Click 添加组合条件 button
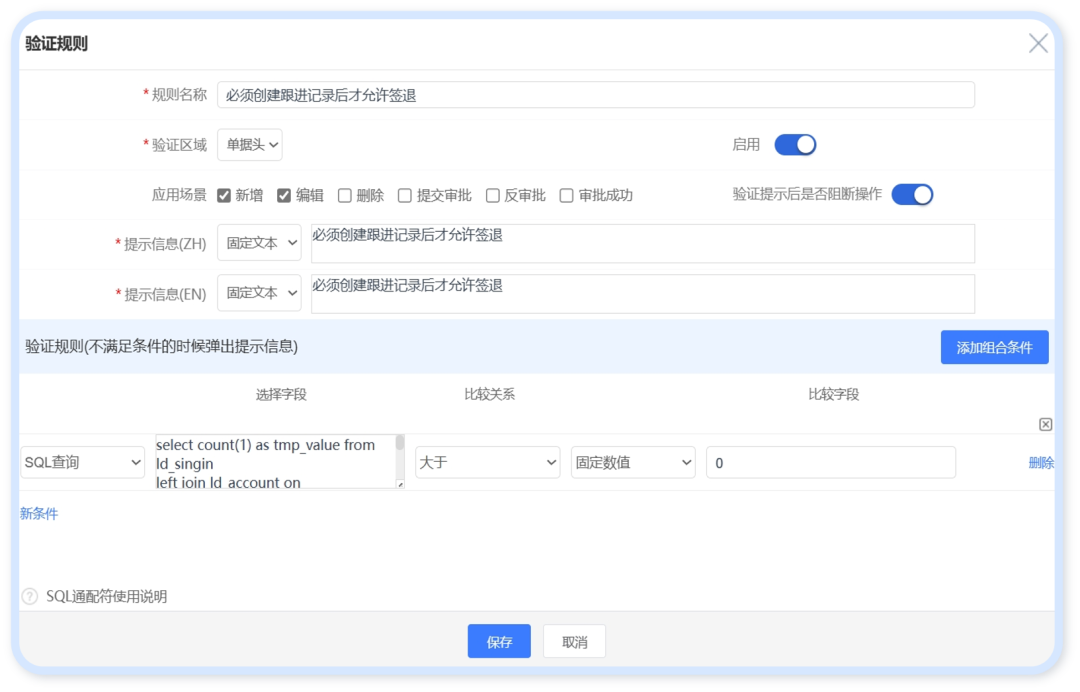 (994, 347)
